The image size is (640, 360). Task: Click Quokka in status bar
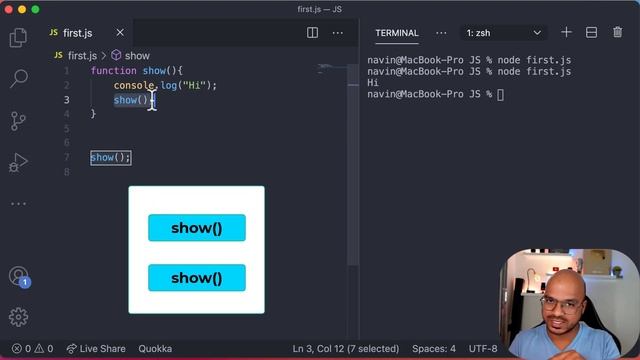155,349
